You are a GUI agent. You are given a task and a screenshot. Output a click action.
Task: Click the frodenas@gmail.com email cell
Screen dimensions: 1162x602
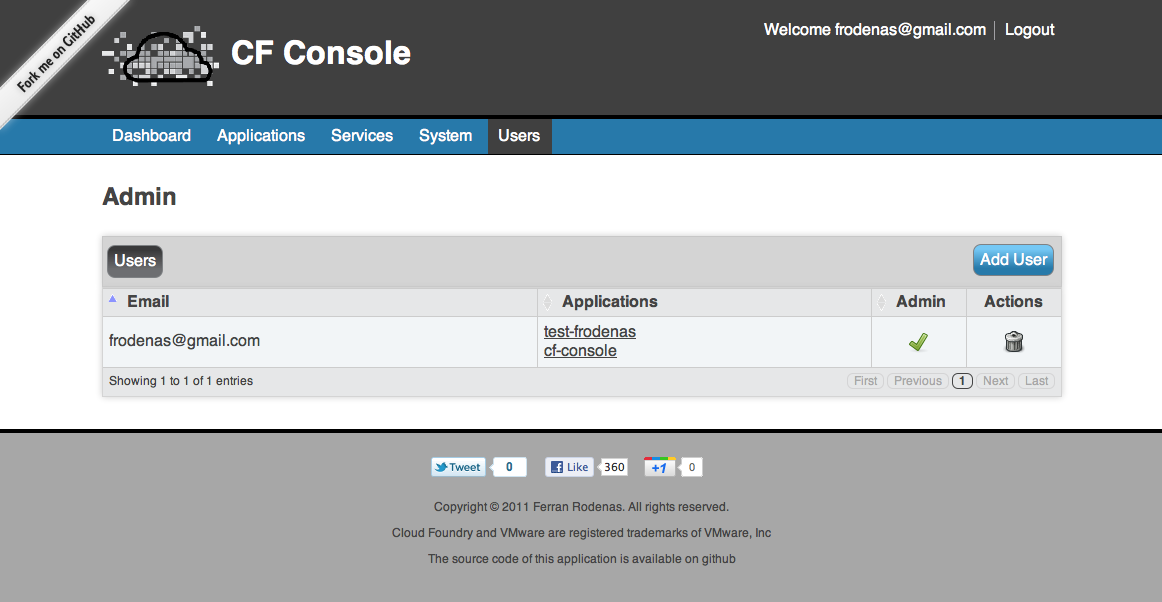(319, 341)
